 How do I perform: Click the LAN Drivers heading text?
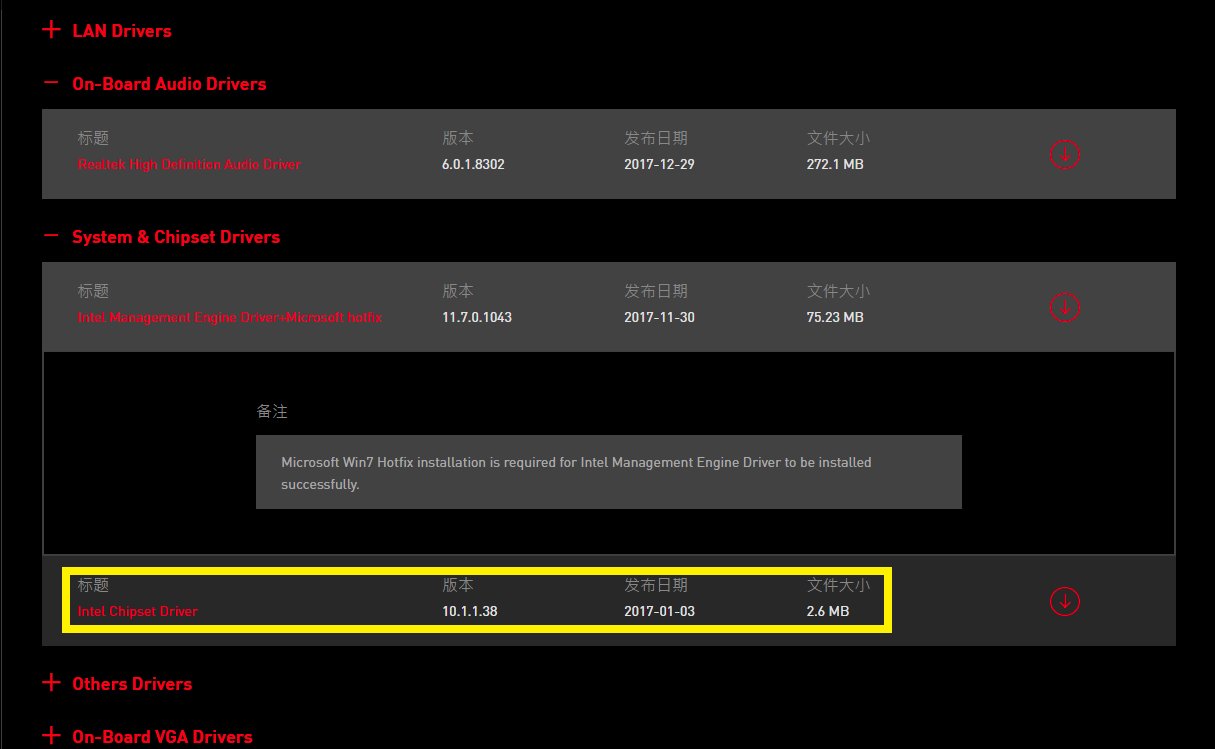coord(122,31)
